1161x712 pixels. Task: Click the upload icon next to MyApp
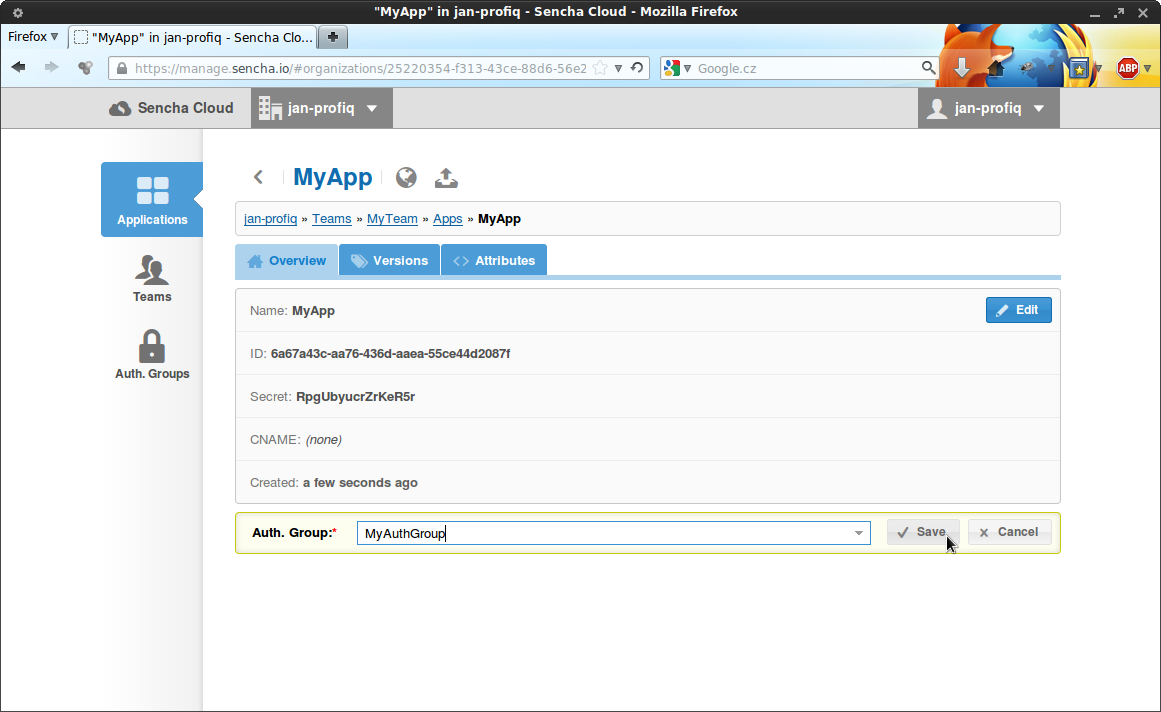pyautogui.click(x=446, y=177)
